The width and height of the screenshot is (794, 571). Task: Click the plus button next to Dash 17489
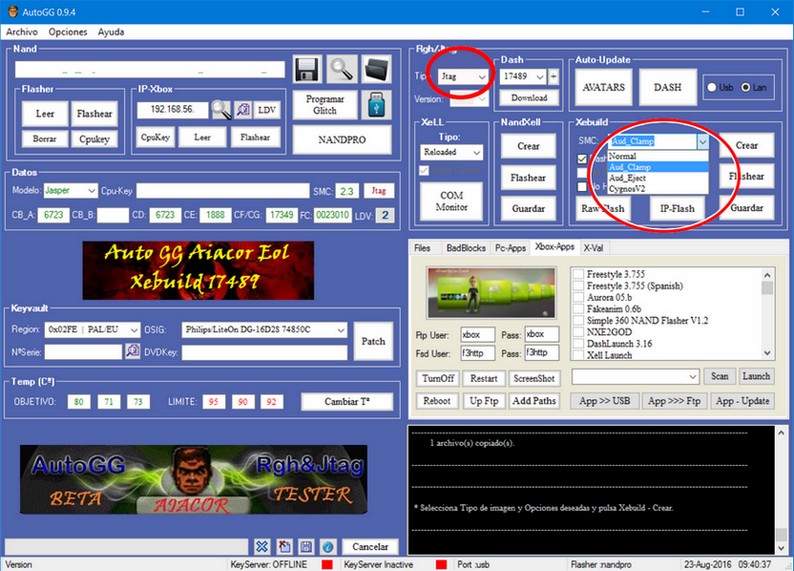tap(553, 76)
